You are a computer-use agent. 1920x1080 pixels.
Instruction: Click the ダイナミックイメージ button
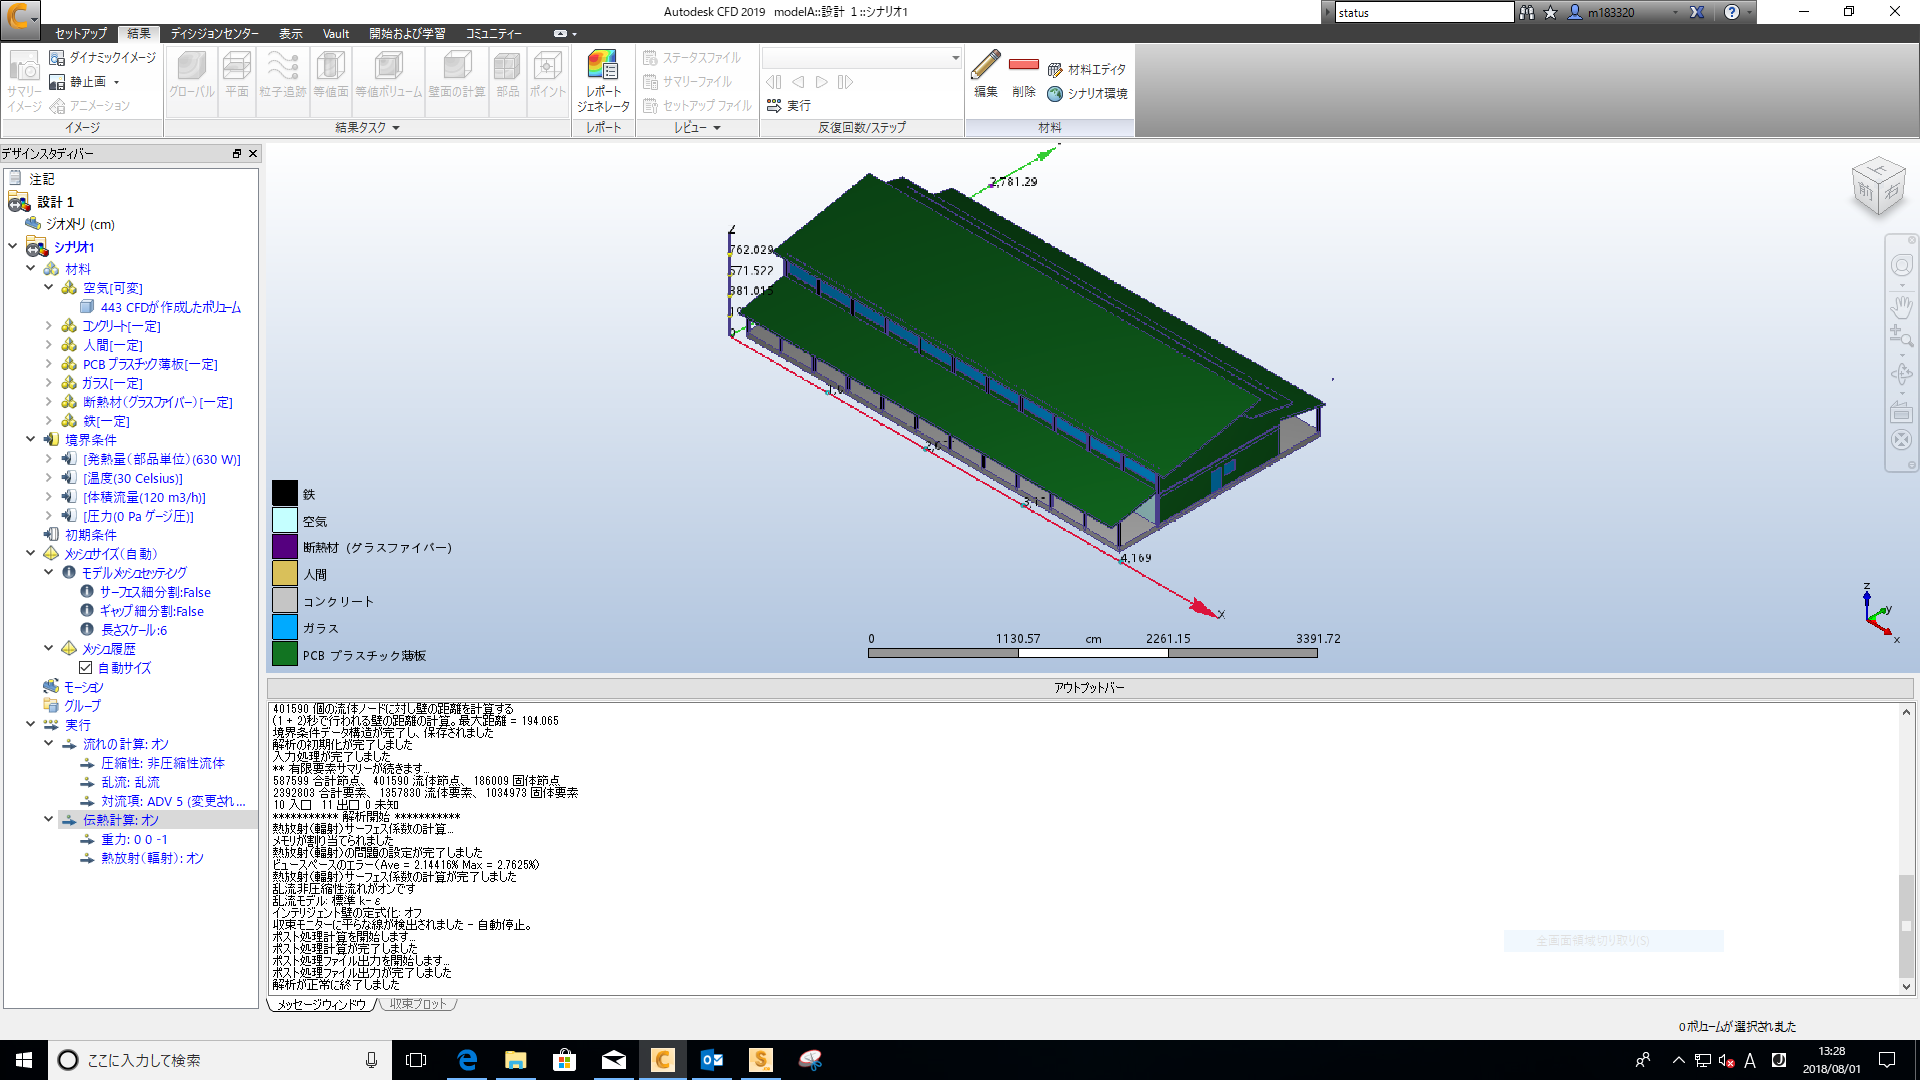tap(103, 58)
